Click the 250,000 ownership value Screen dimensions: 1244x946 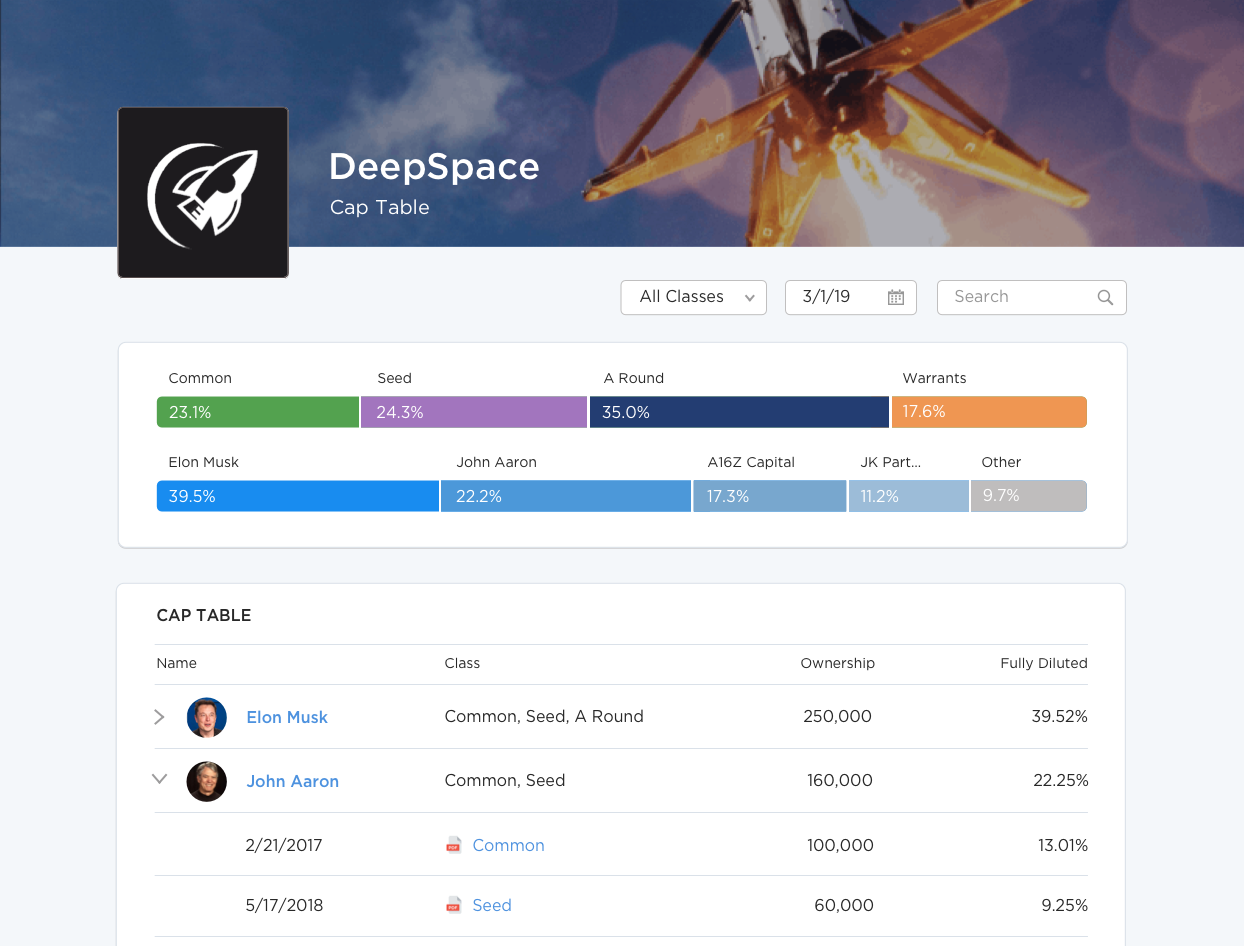click(x=837, y=716)
